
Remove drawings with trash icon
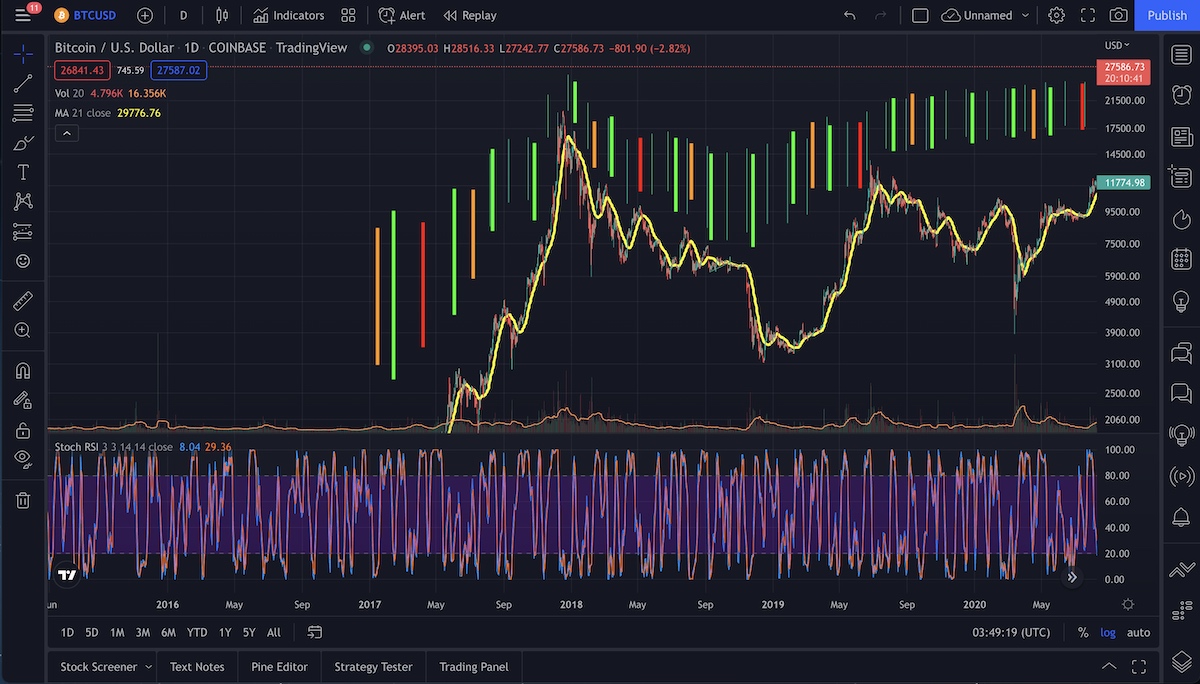click(23, 500)
